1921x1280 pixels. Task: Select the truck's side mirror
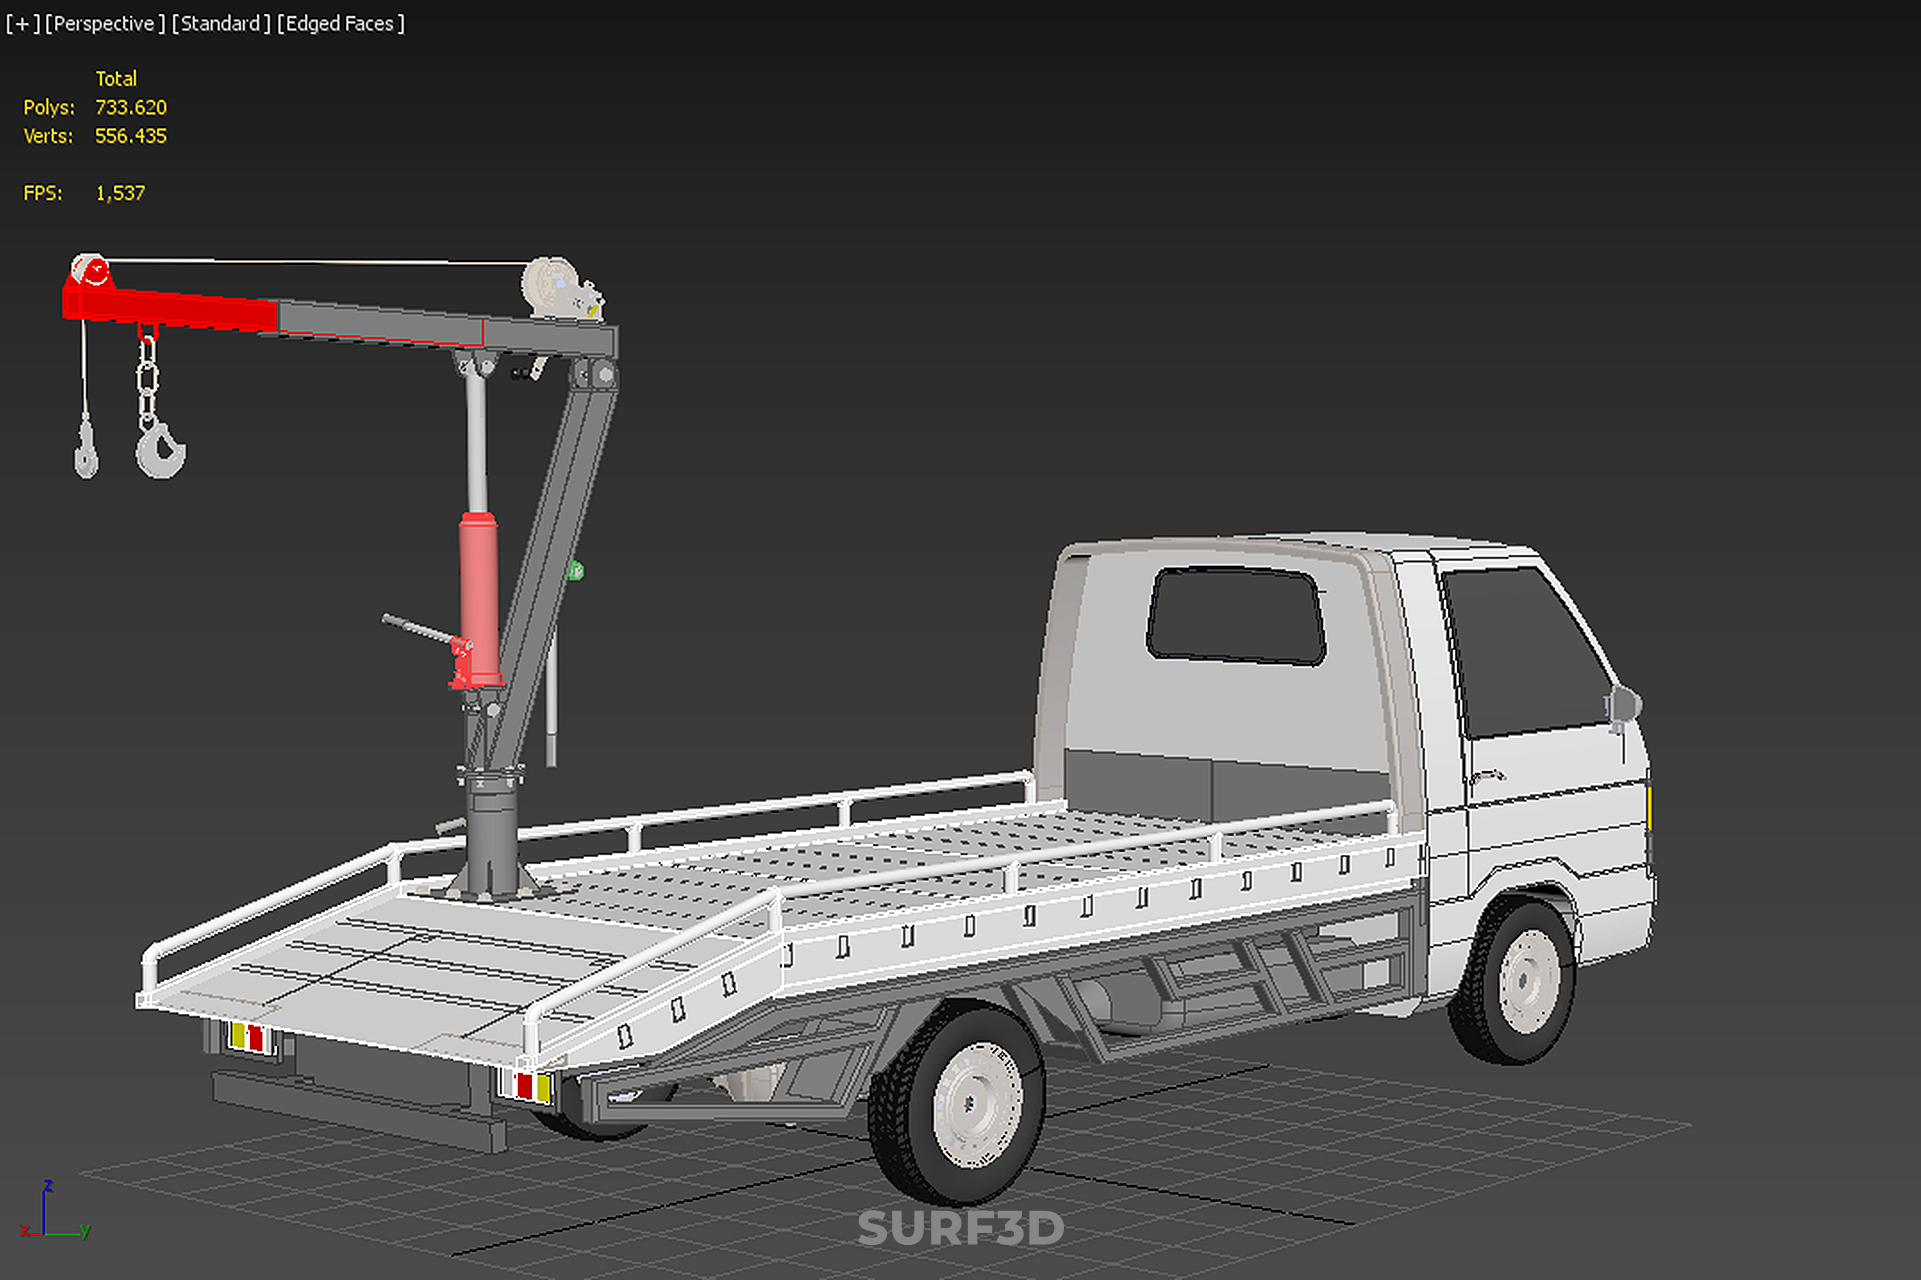[1625, 706]
